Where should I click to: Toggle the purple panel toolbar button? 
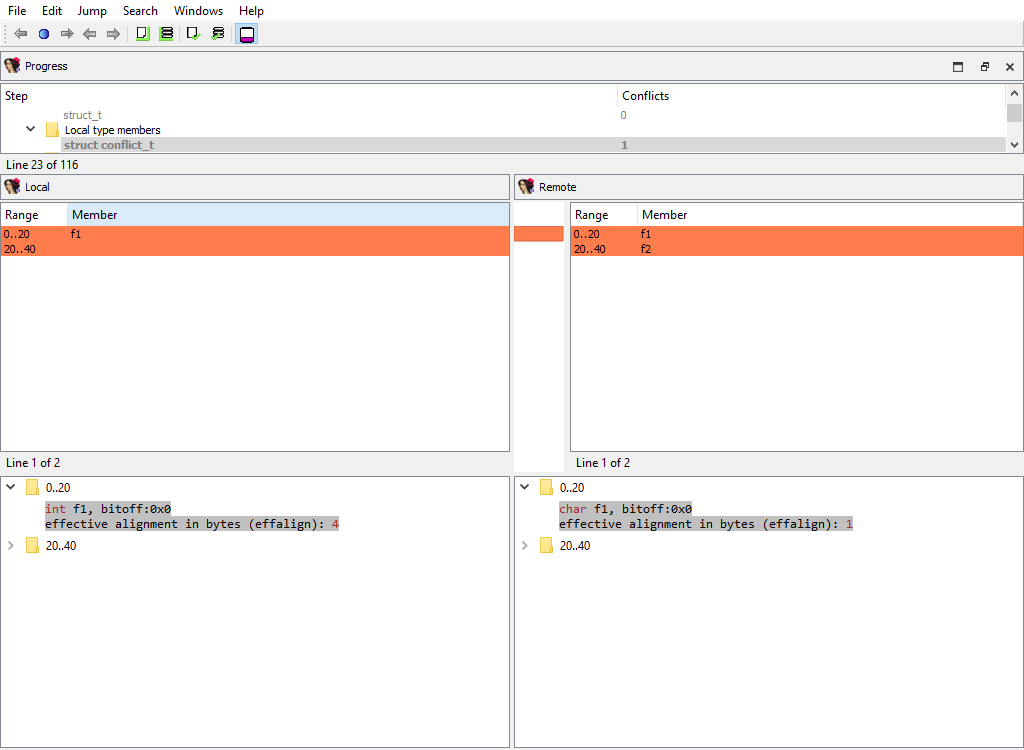click(x=246, y=34)
